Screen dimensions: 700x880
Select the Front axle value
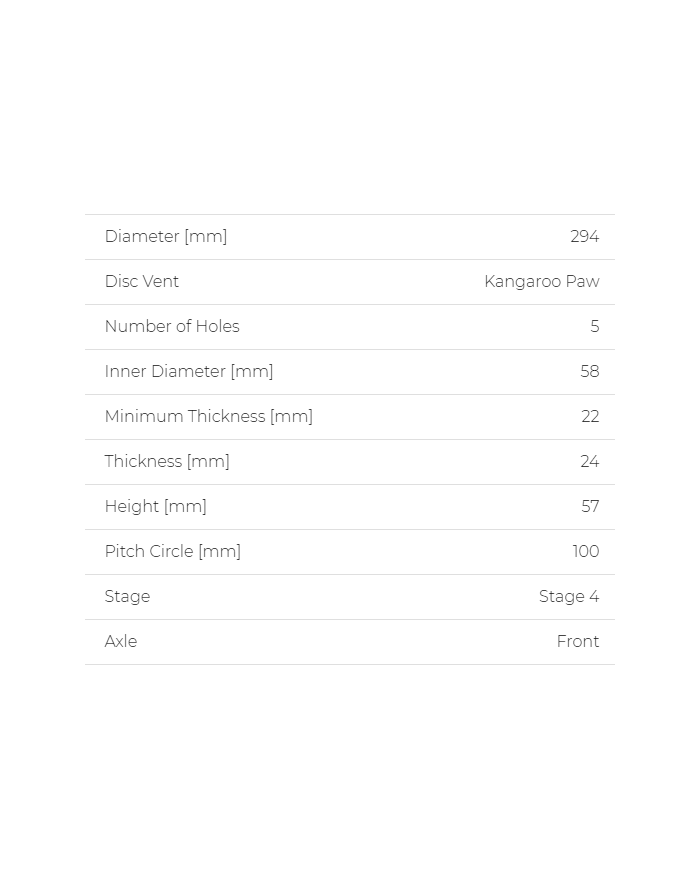pos(577,642)
